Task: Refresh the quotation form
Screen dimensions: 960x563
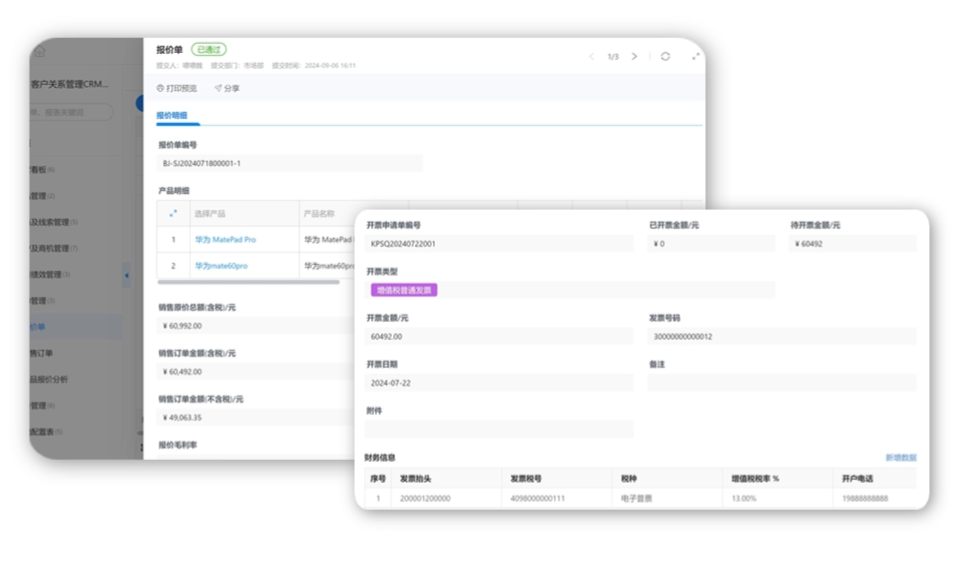Action: (x=666, y=56)
